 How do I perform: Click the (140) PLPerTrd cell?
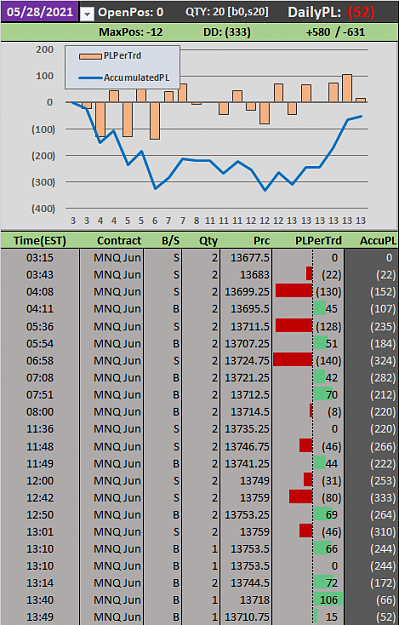308,361
